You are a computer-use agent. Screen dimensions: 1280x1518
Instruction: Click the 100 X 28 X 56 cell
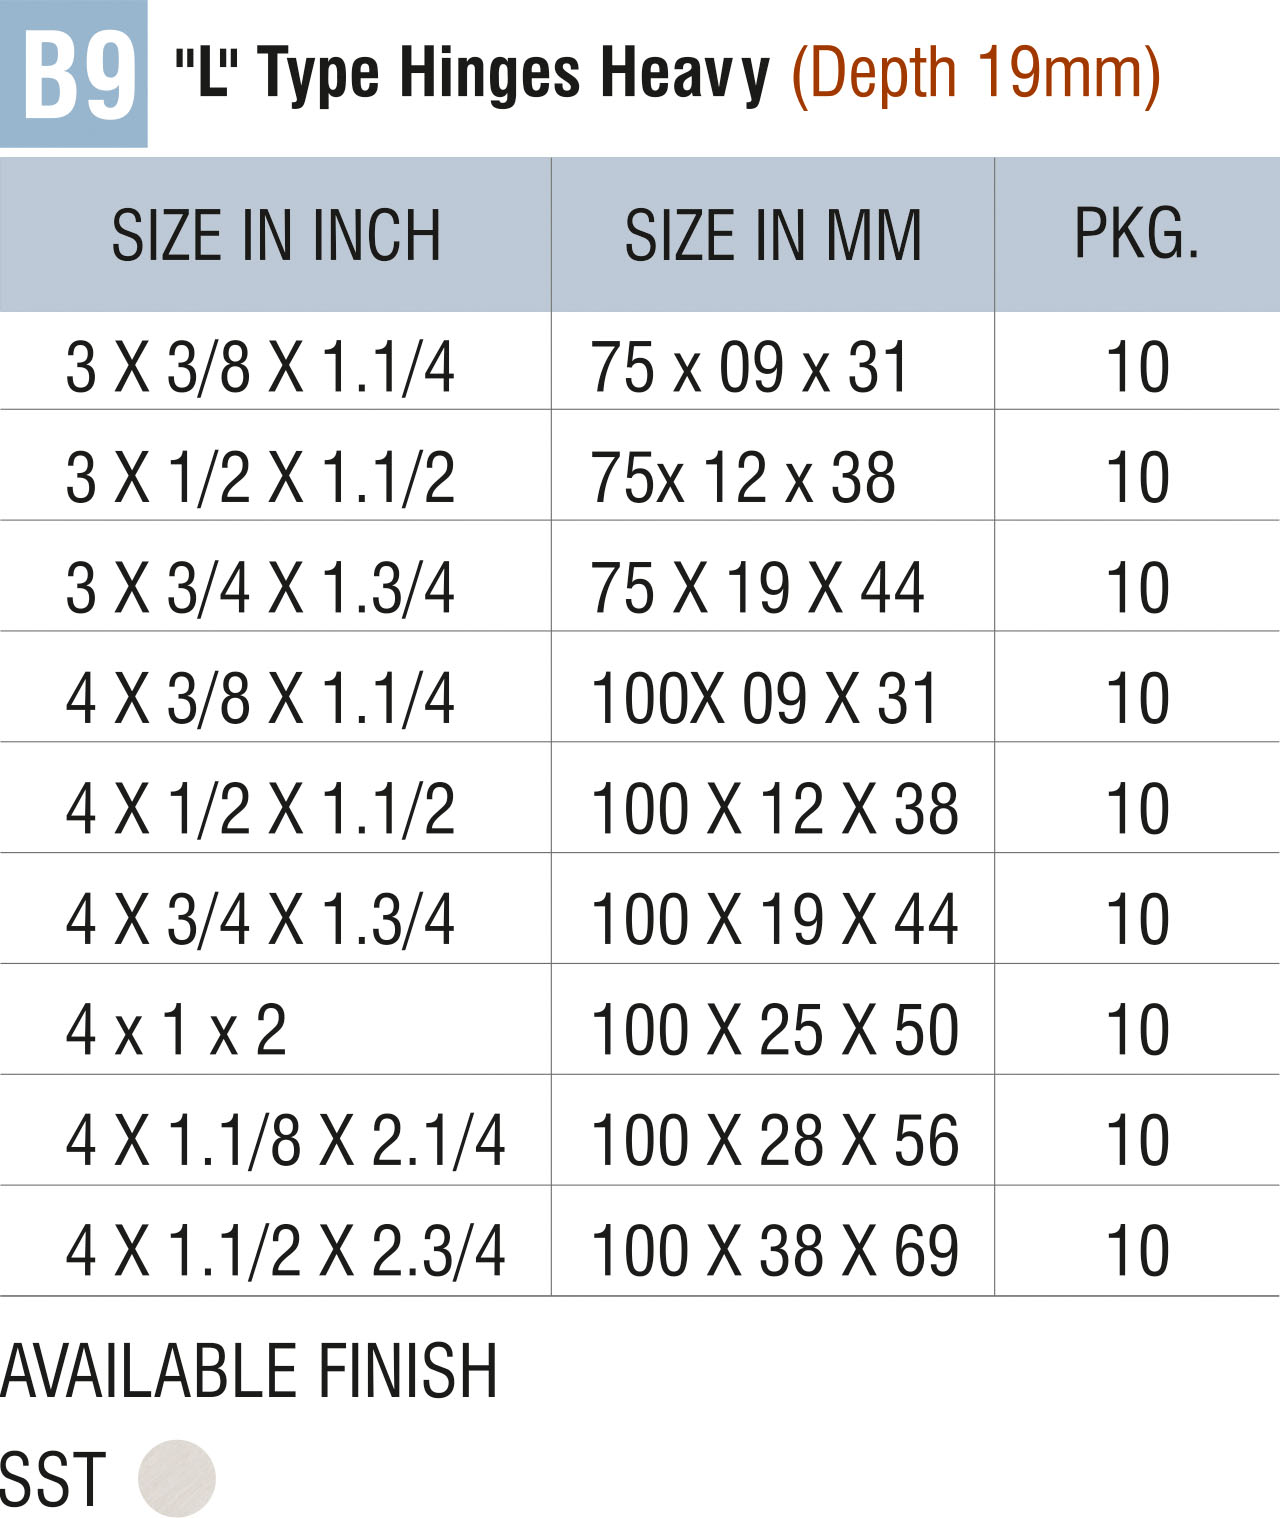pyautogui.click(x=775, y=1141)
